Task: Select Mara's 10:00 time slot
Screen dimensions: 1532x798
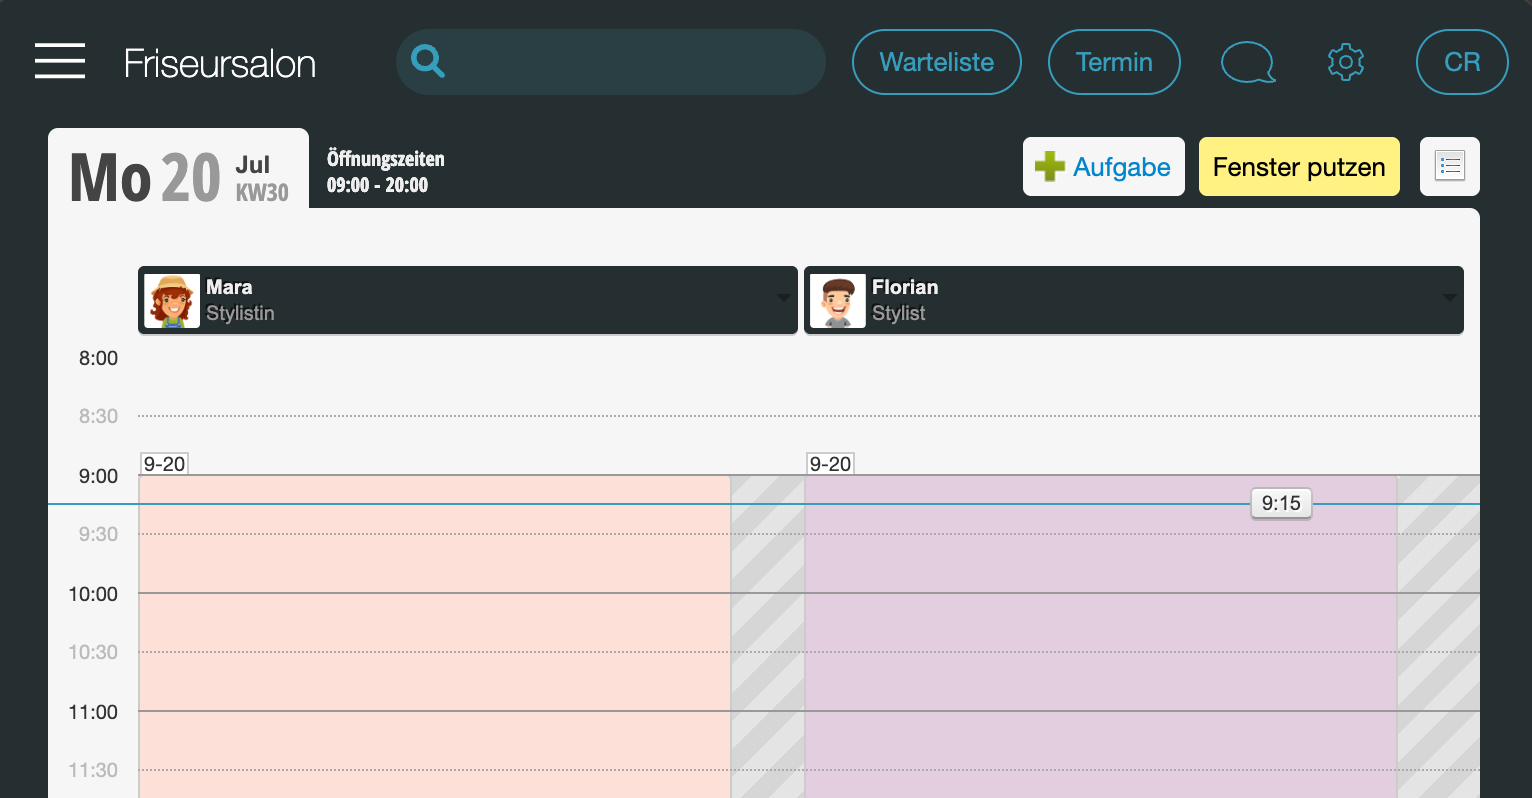Action: 434,622
